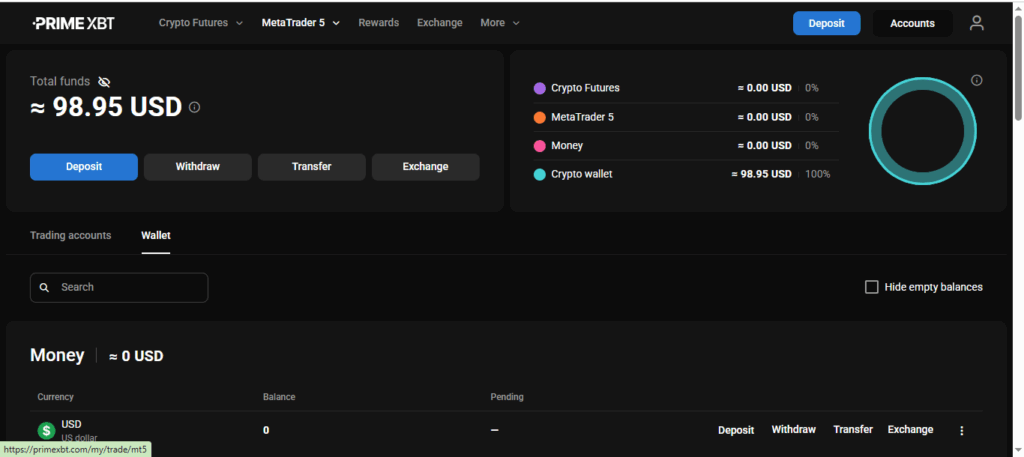Click the blue Deposit button in header

point(826,23)
